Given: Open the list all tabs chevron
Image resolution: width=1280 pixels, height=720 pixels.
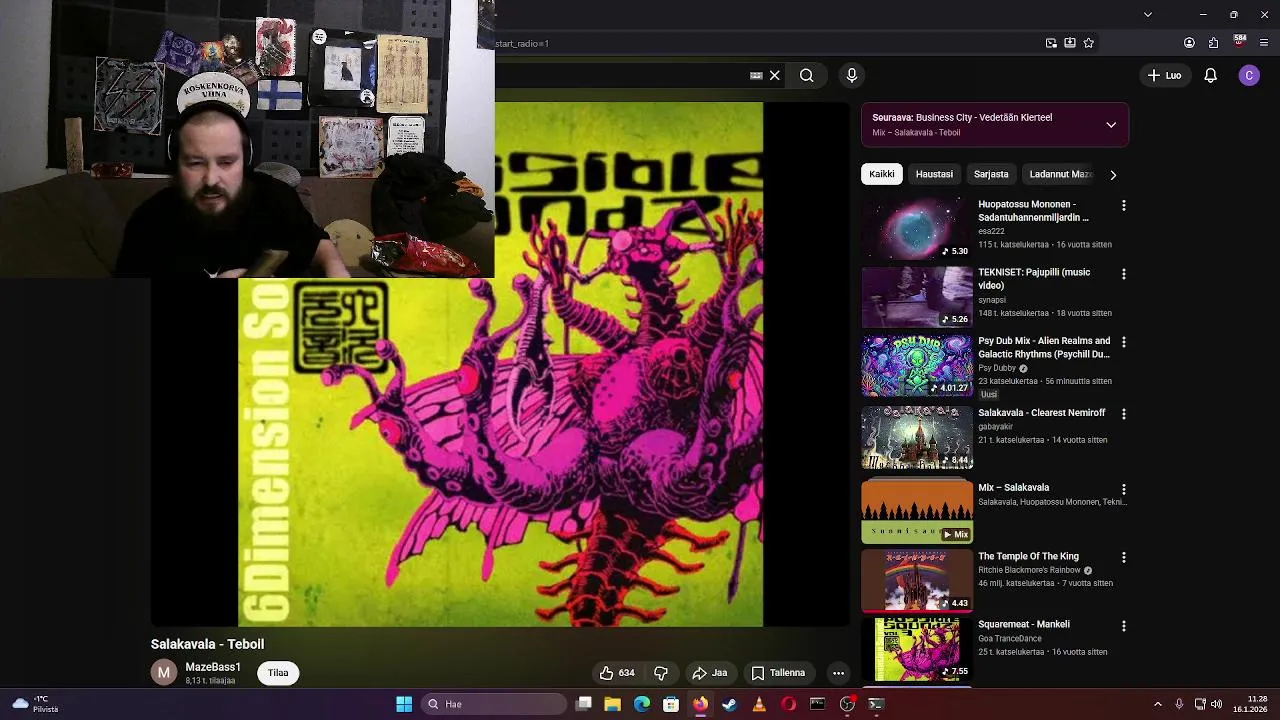Looking at the screenshot, I should [x=1148, y=14].
